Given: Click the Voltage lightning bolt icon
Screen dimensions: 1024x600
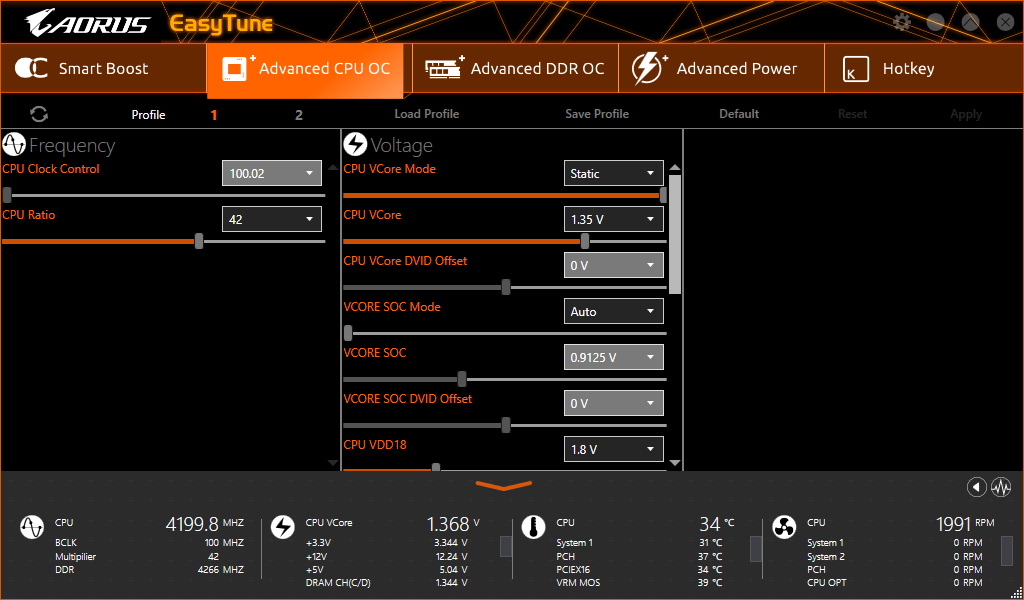Looking at the screenshot, I should coord(355,144).
